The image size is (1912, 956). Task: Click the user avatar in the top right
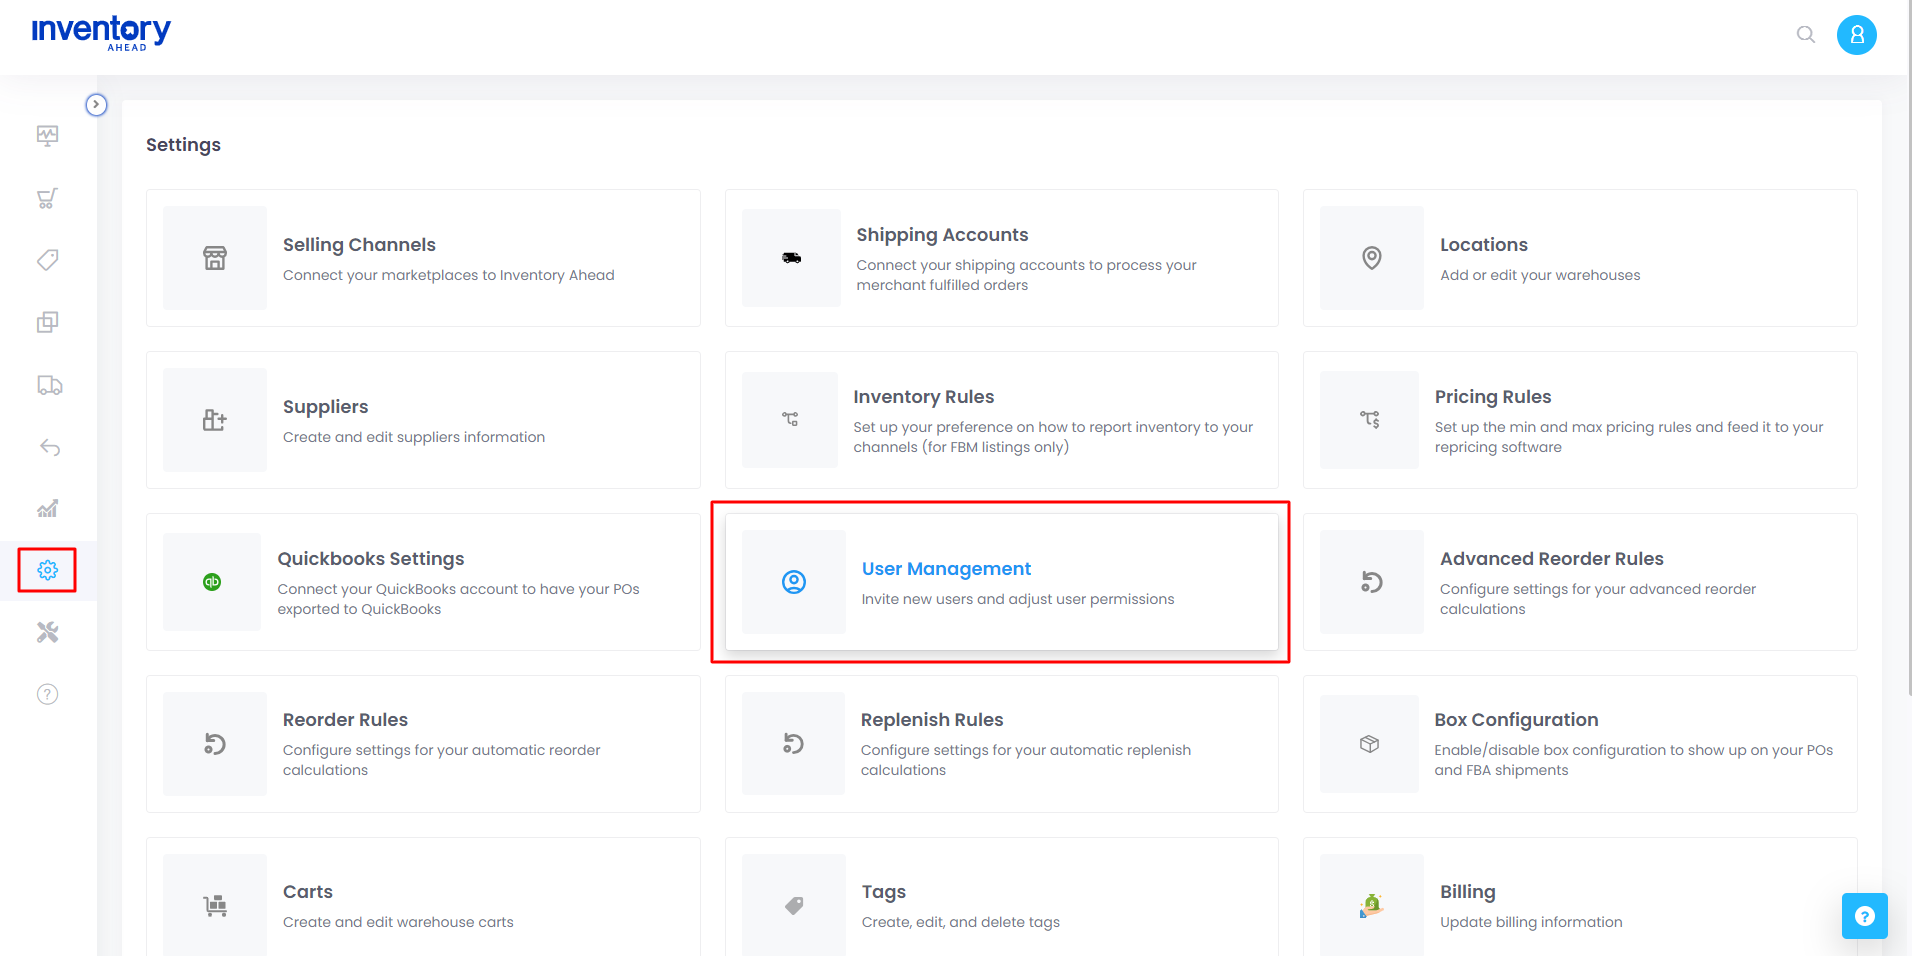pyautogui.click(x=1856, y=34)
